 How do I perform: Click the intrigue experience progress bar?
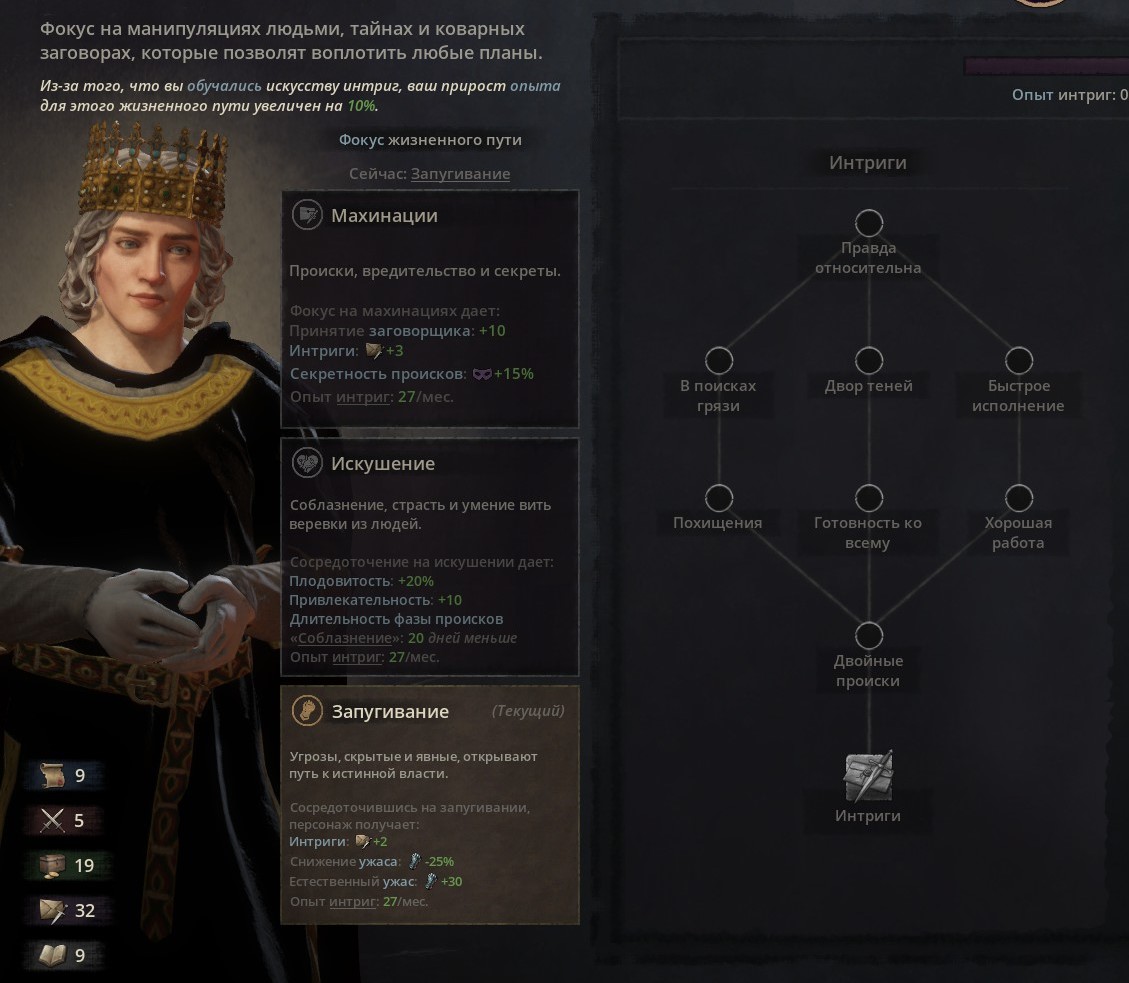click(1045, 66)
